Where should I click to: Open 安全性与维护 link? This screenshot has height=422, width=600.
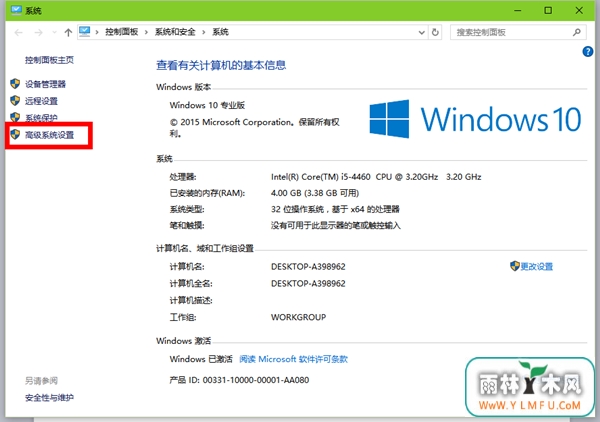[49, 398]
